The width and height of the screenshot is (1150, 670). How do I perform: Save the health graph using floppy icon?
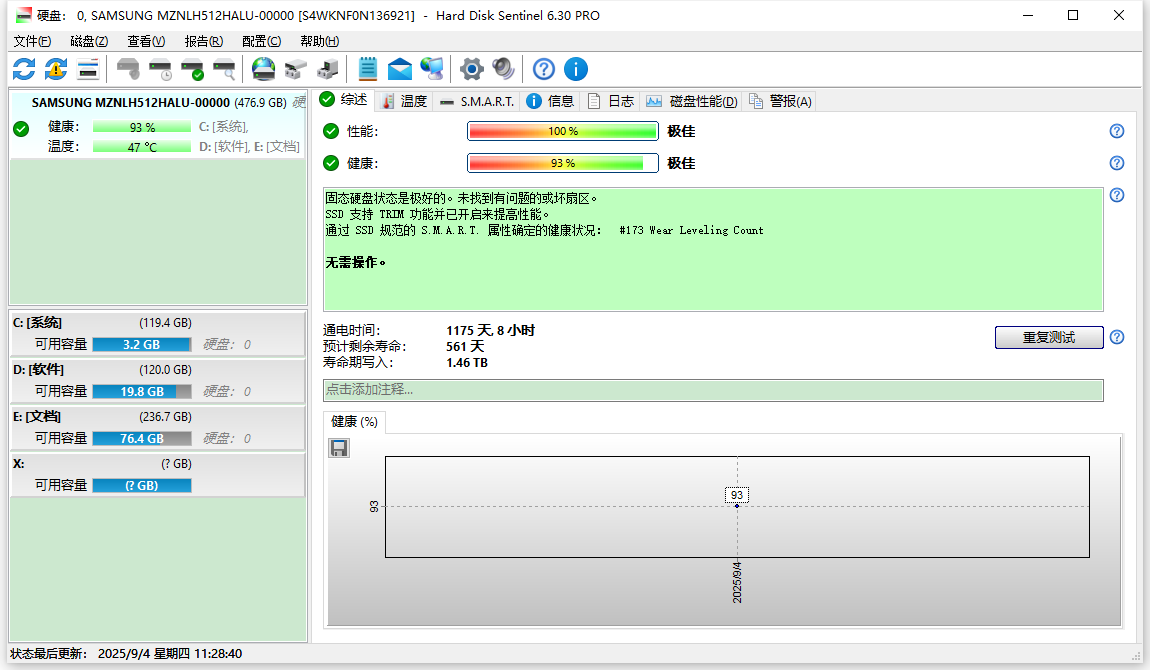[339, 448]
